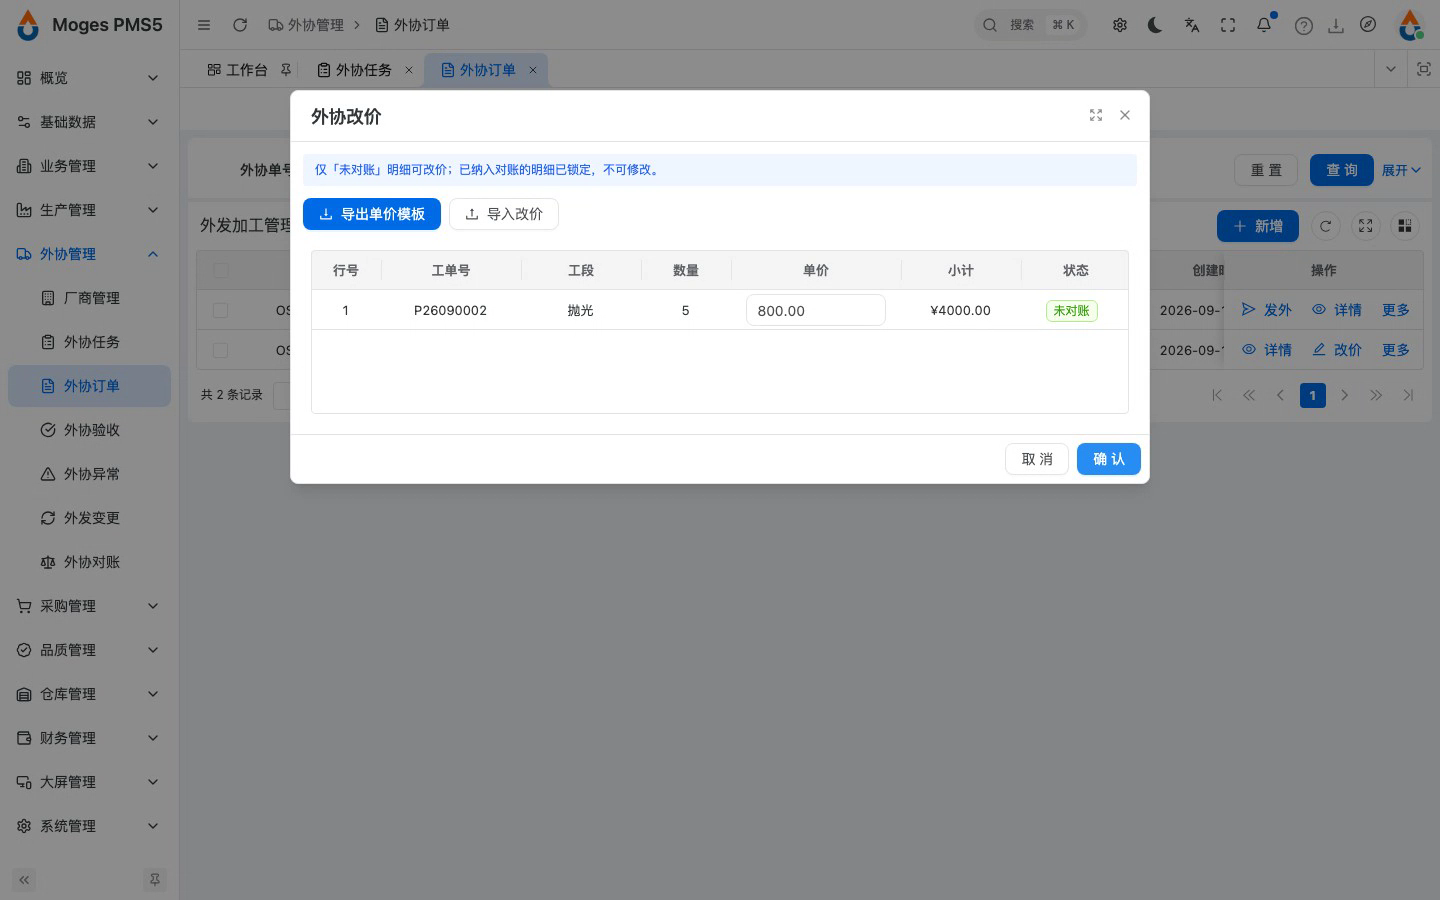Expand the 生产管理 menu
The width and height of the screenshot is (1440, 900).
89,210
